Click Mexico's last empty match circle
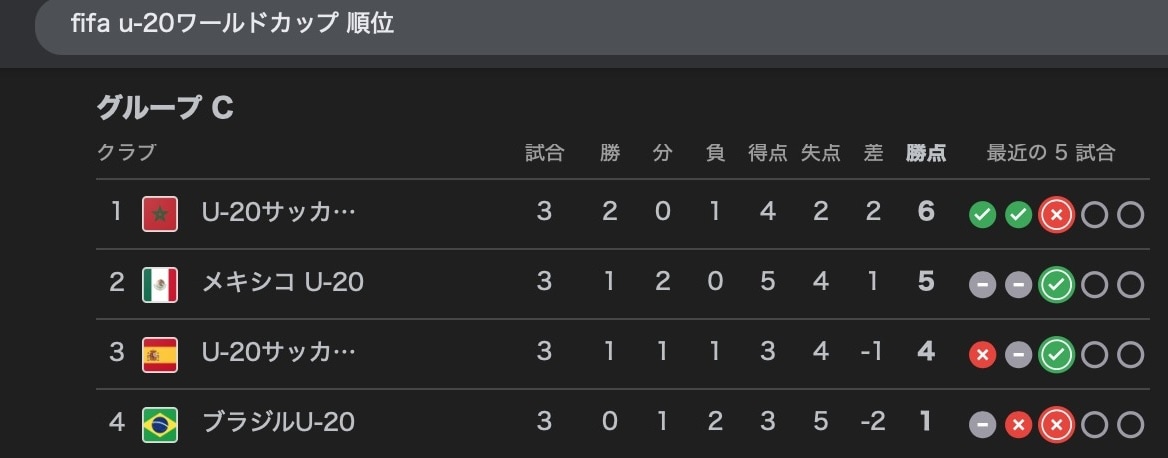 (1130, 285)
